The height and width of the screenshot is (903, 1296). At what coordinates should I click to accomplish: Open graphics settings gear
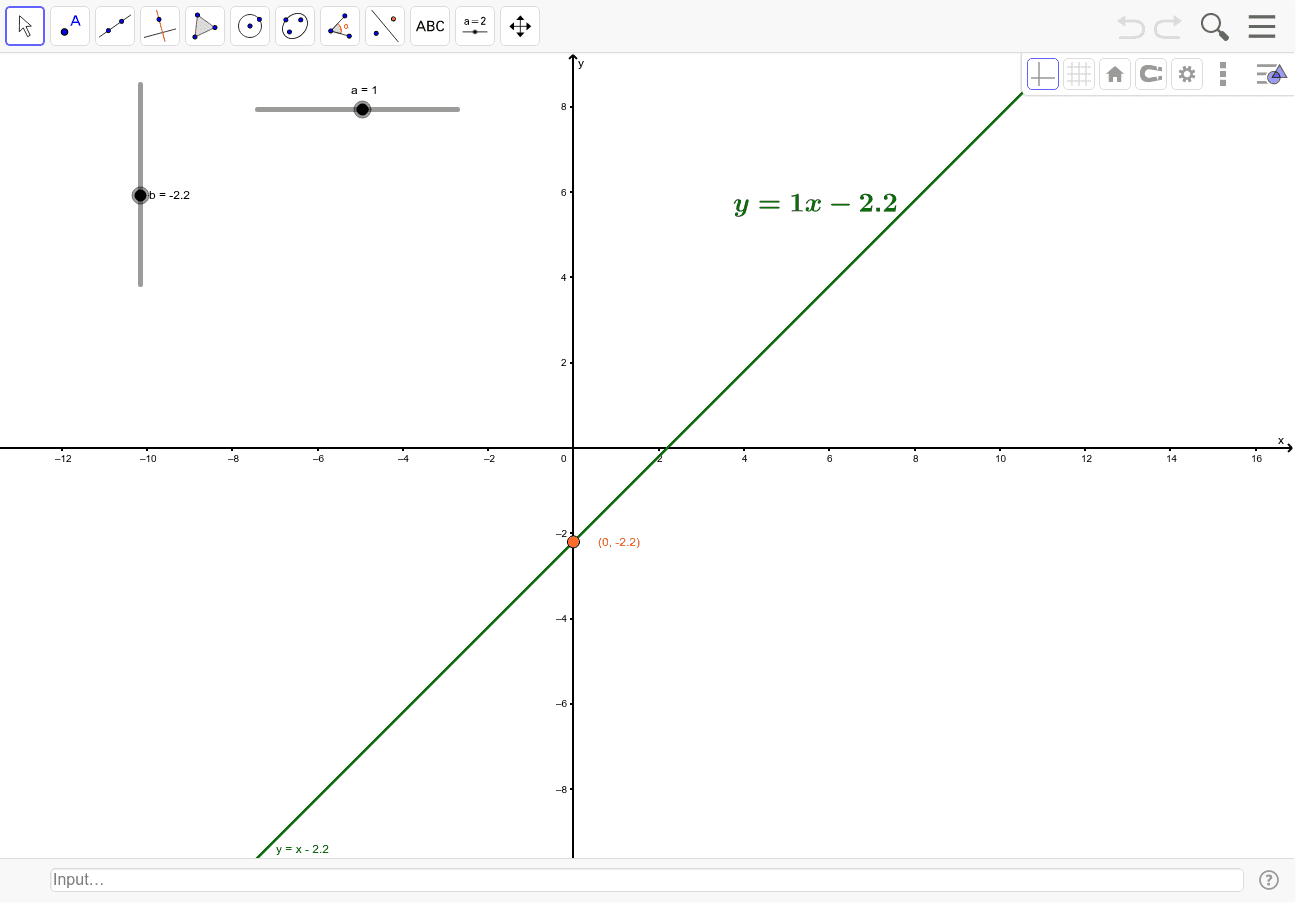tap(1187, 74)
